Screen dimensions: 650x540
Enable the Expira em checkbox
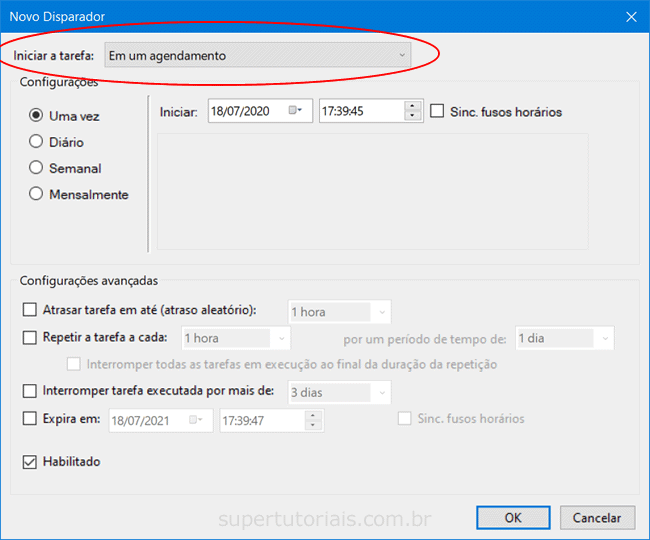30,418
